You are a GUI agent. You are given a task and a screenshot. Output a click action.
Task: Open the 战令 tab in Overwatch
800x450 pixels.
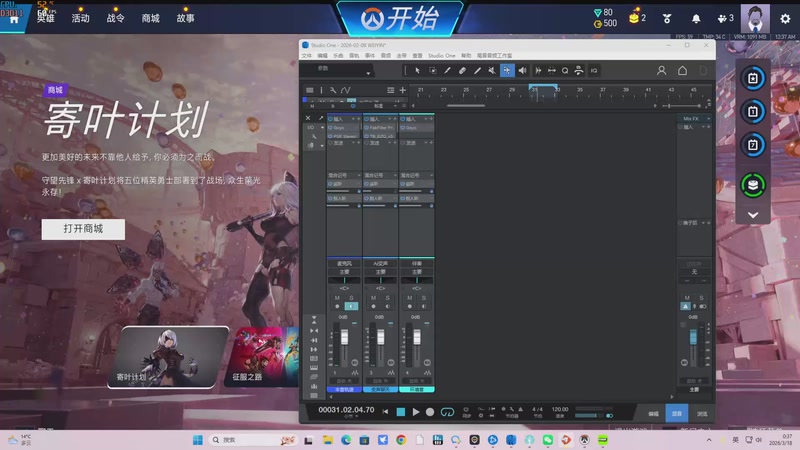(115, 18)
